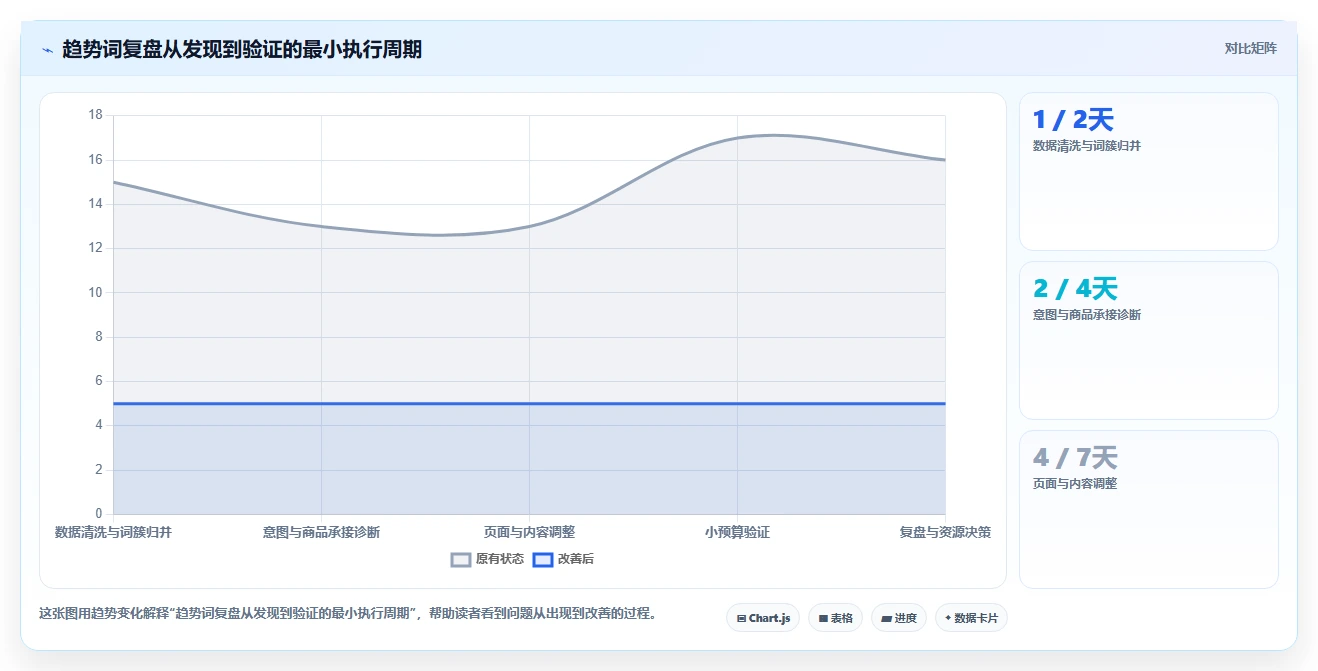
Task: Click the x-axis label 意图与商品承接诊断
Action: point(321,532)
